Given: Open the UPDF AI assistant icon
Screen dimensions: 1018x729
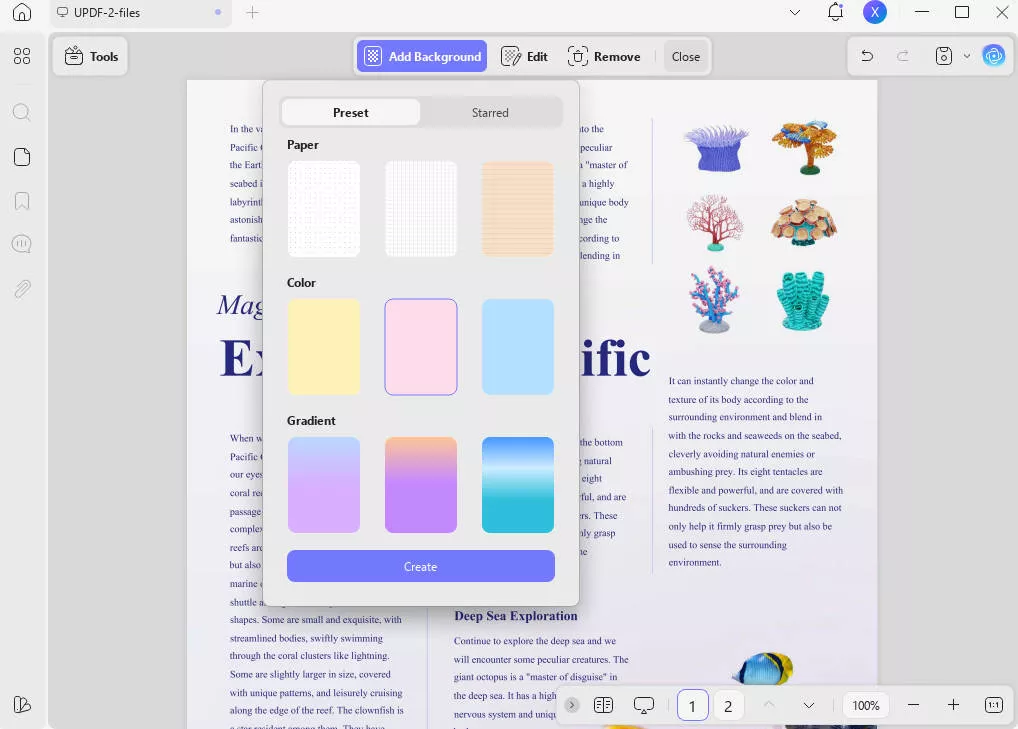Looking at the screenshot, I should point(993,57).
